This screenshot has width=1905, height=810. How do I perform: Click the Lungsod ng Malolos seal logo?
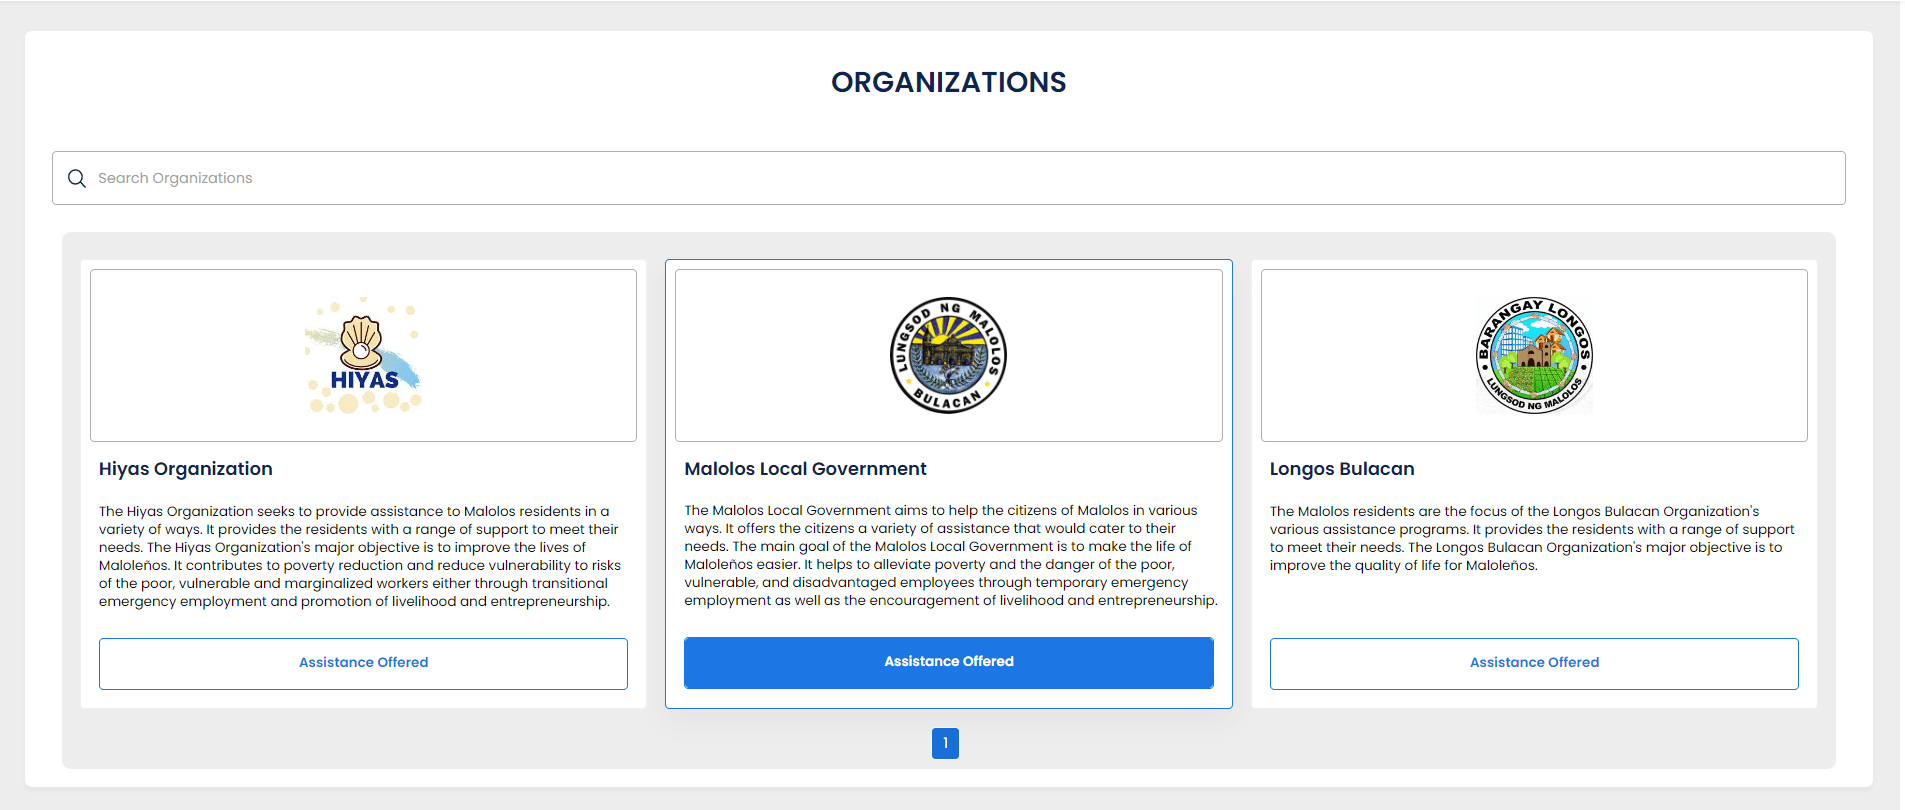(x=948, y=355)
